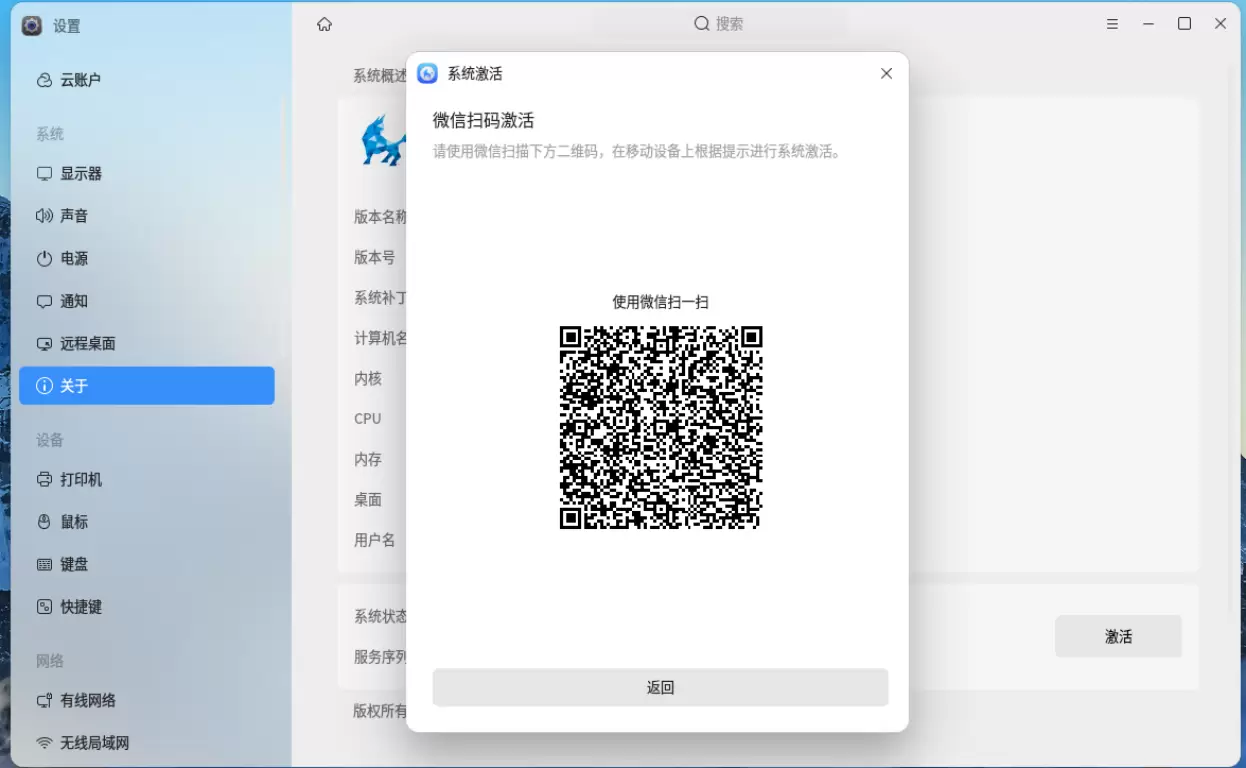Click the 关于 info icon in sidebar

[x=44, y=386]
